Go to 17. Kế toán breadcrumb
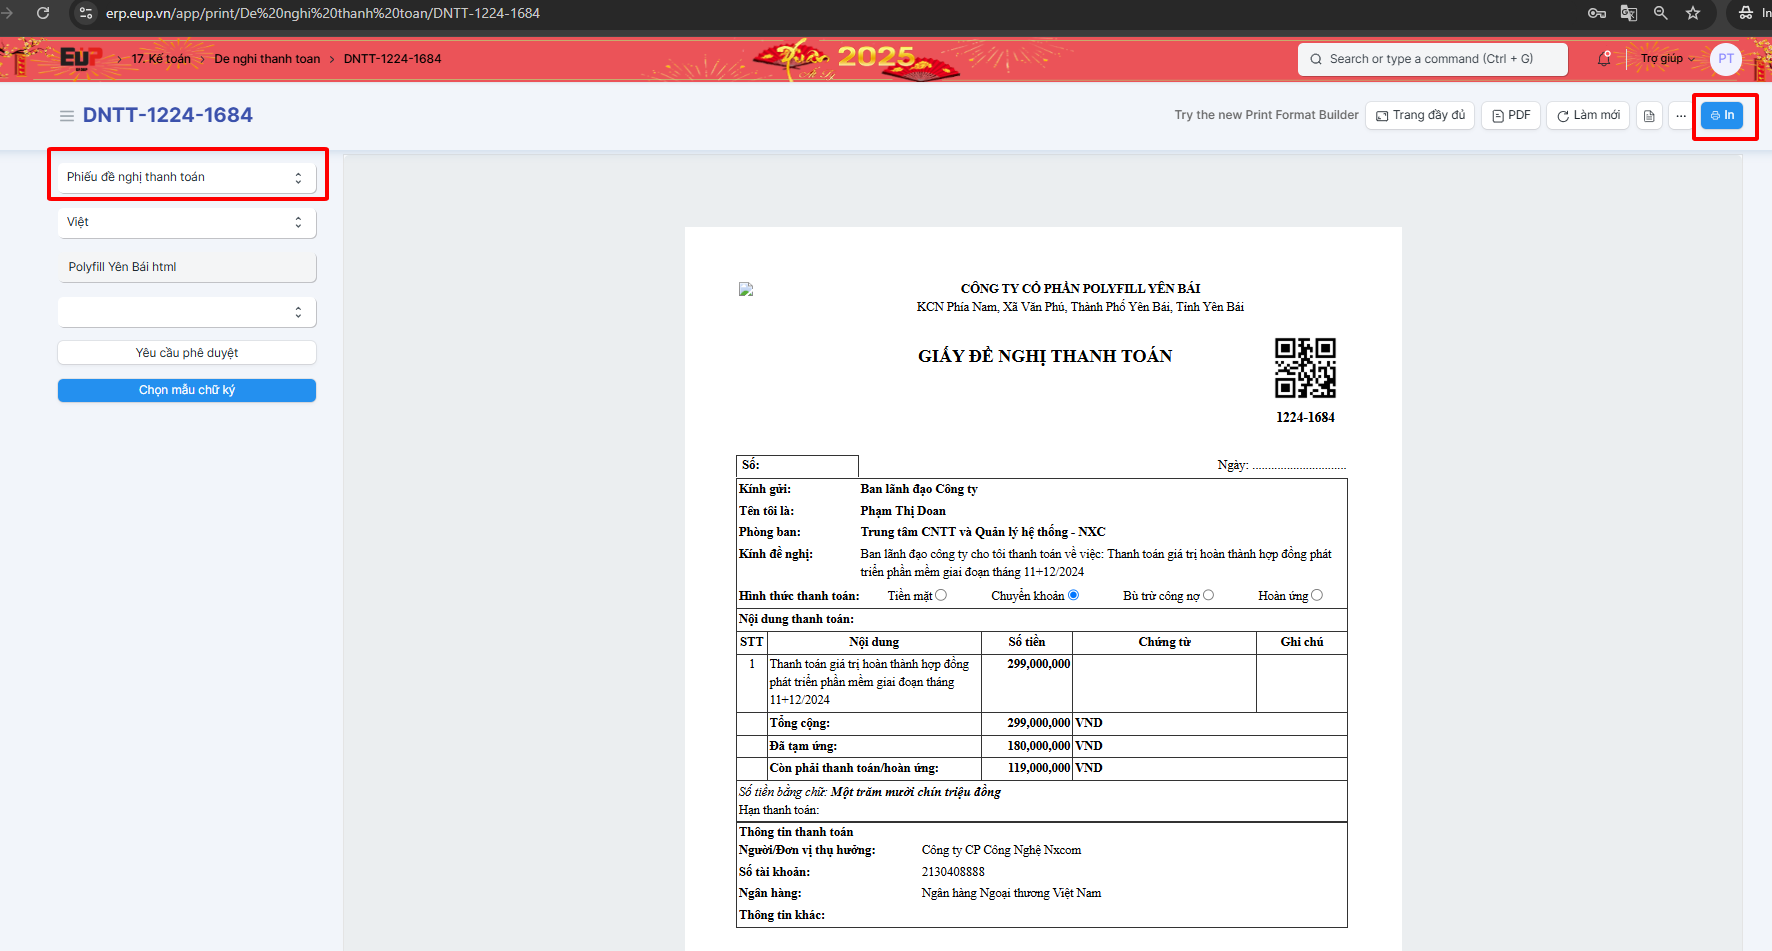1772x951 pixels. (161, 59)
